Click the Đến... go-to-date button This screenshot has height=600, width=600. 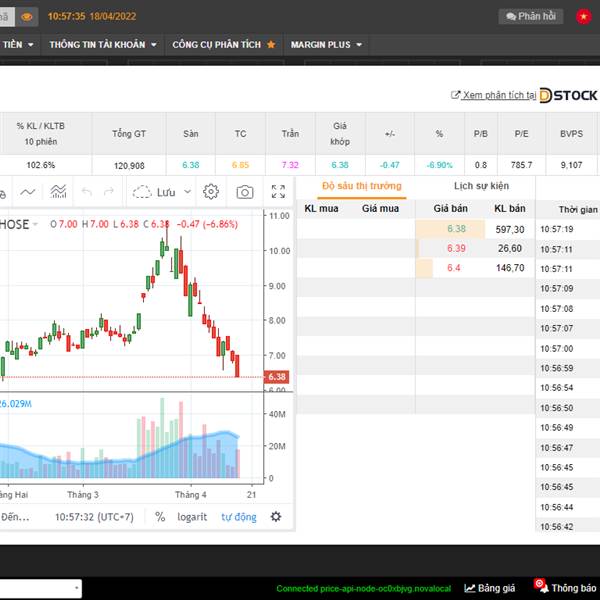click(x=15, y=517)
